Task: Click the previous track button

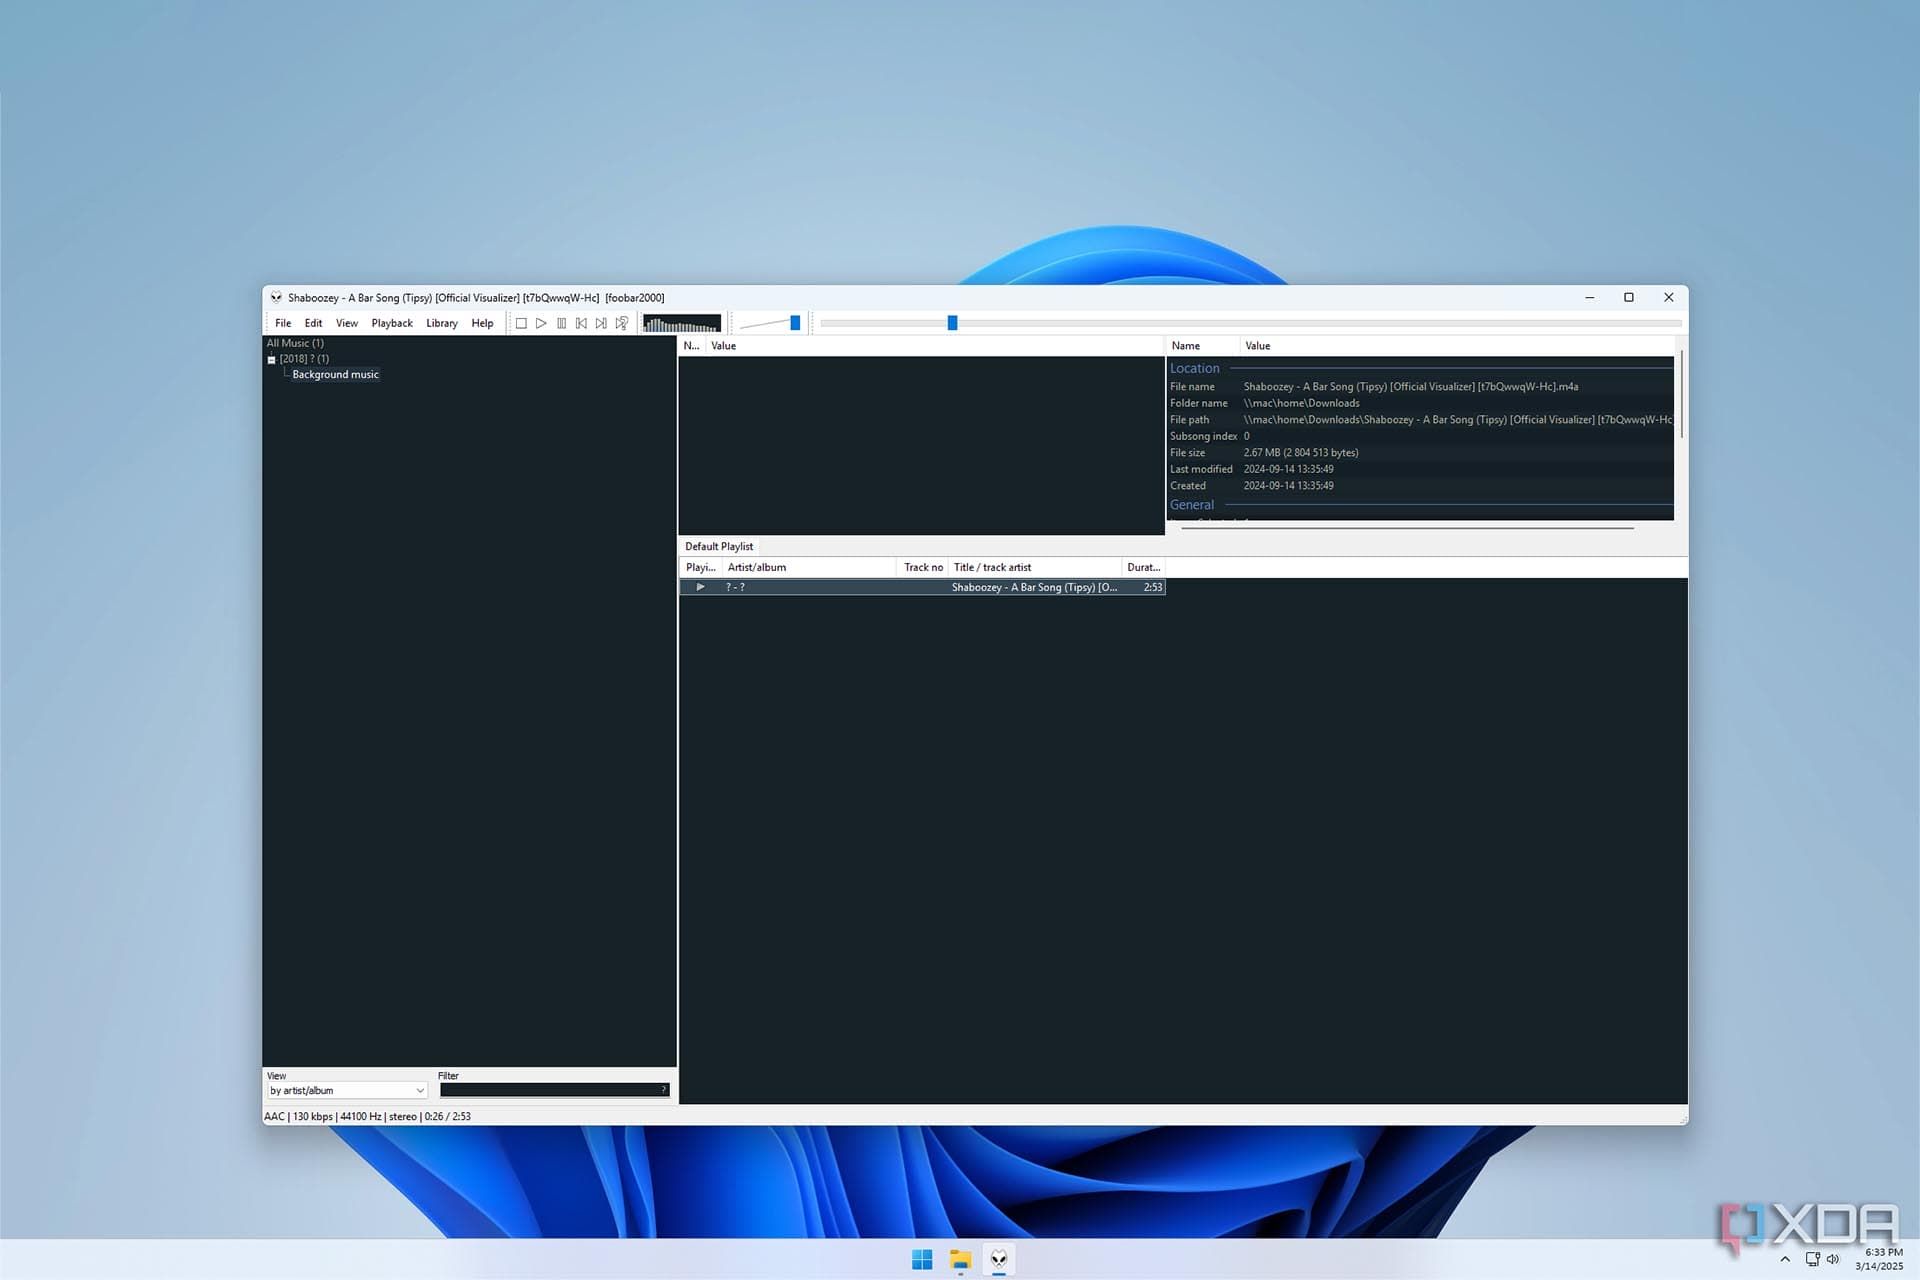Action: 581,323
